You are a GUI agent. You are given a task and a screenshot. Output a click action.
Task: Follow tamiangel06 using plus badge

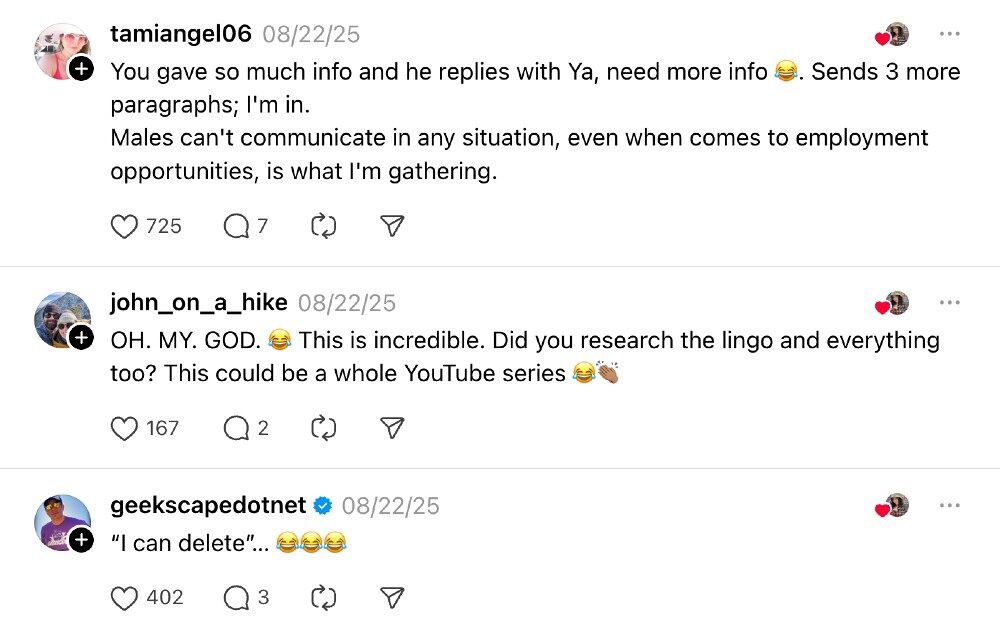click(83, 69)
